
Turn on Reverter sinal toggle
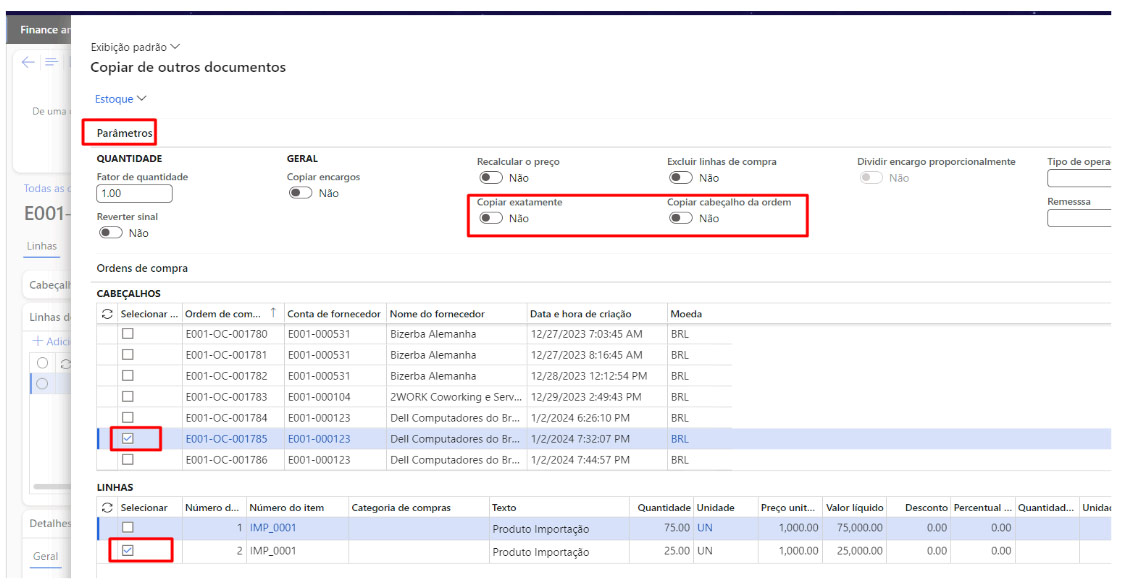click(x=110, y=233)
